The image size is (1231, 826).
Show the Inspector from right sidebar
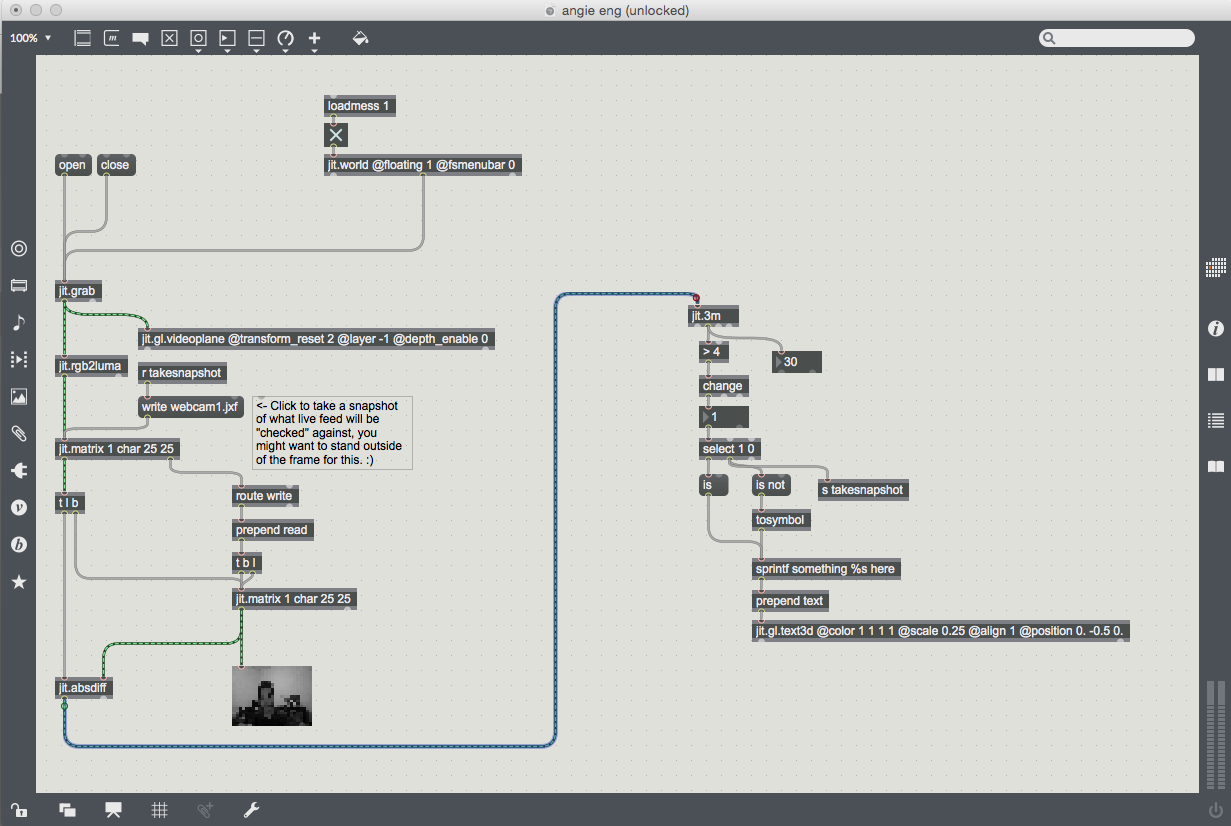coord(1216,328)
